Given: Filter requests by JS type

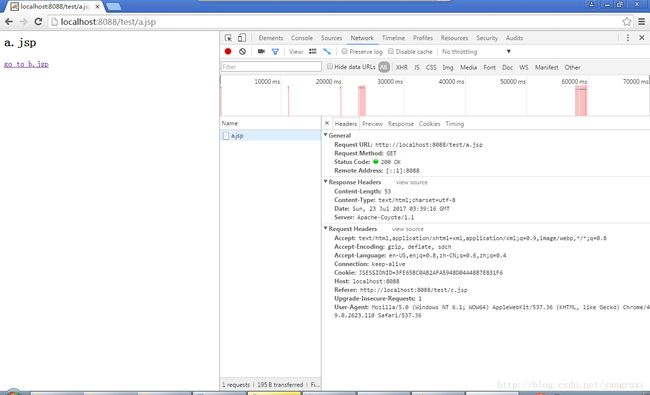Looking at the screenshot, I should (x=417, y=67).
